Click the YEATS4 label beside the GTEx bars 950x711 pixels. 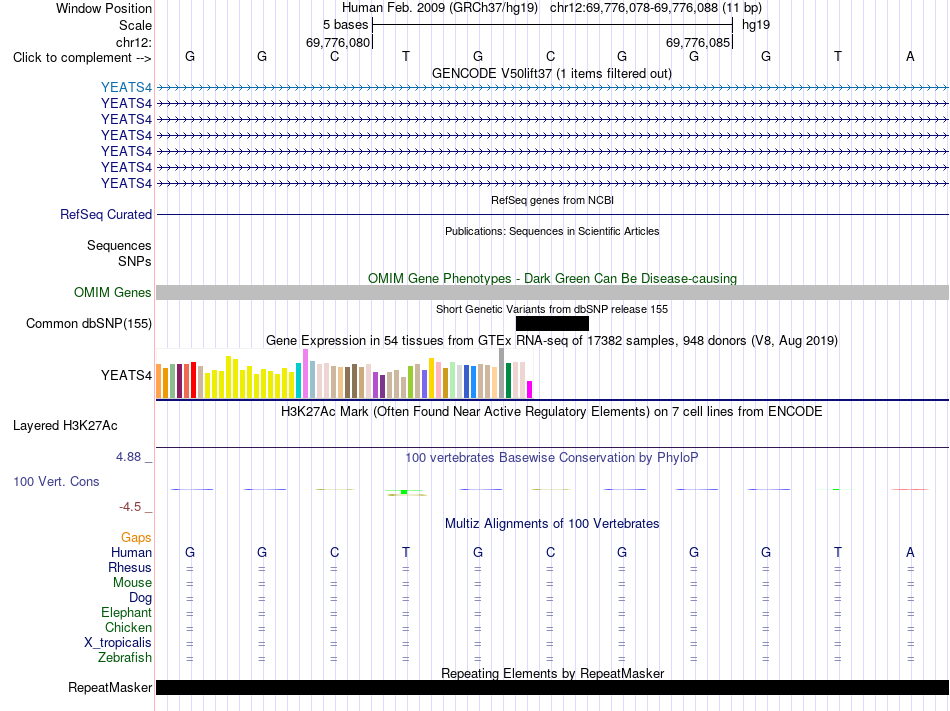tap(126, 375)
